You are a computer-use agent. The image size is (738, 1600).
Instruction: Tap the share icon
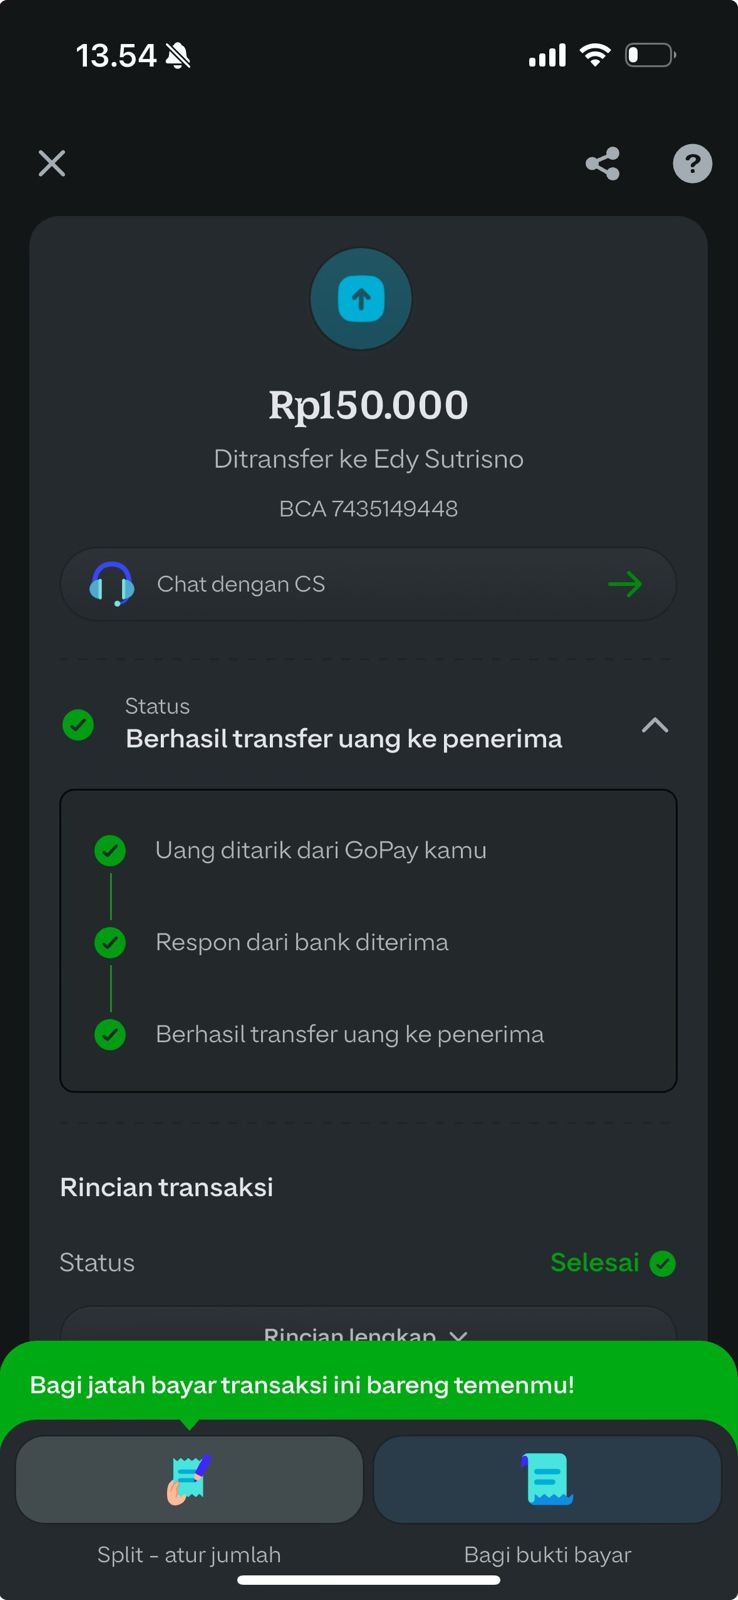(x=603, y=163)
